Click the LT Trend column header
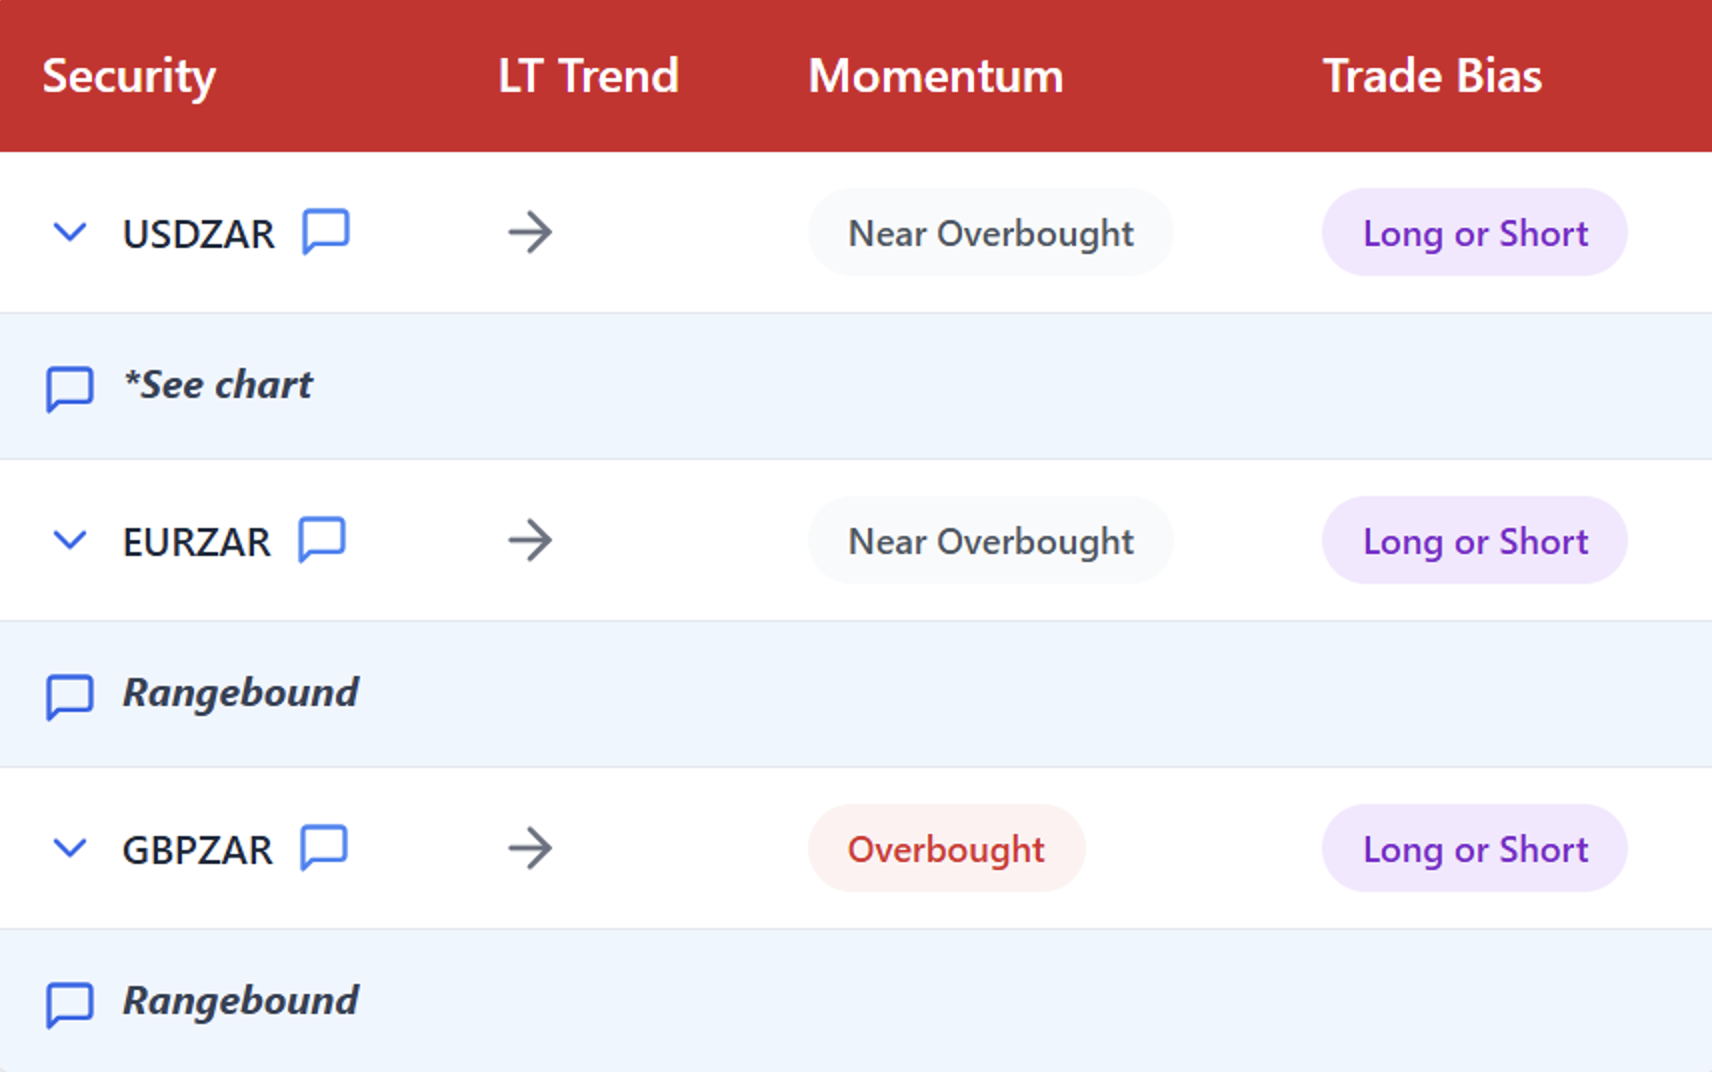This screenshot has width=1712, height=1072. coord(588,76)
